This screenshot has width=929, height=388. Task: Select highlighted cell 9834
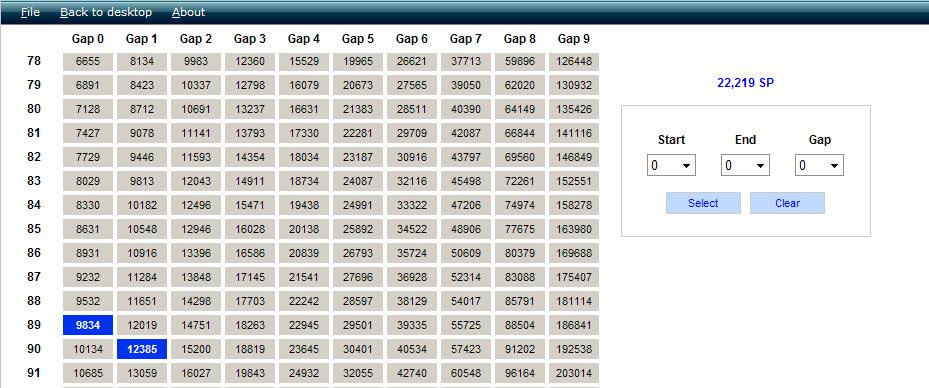point(88,325)
